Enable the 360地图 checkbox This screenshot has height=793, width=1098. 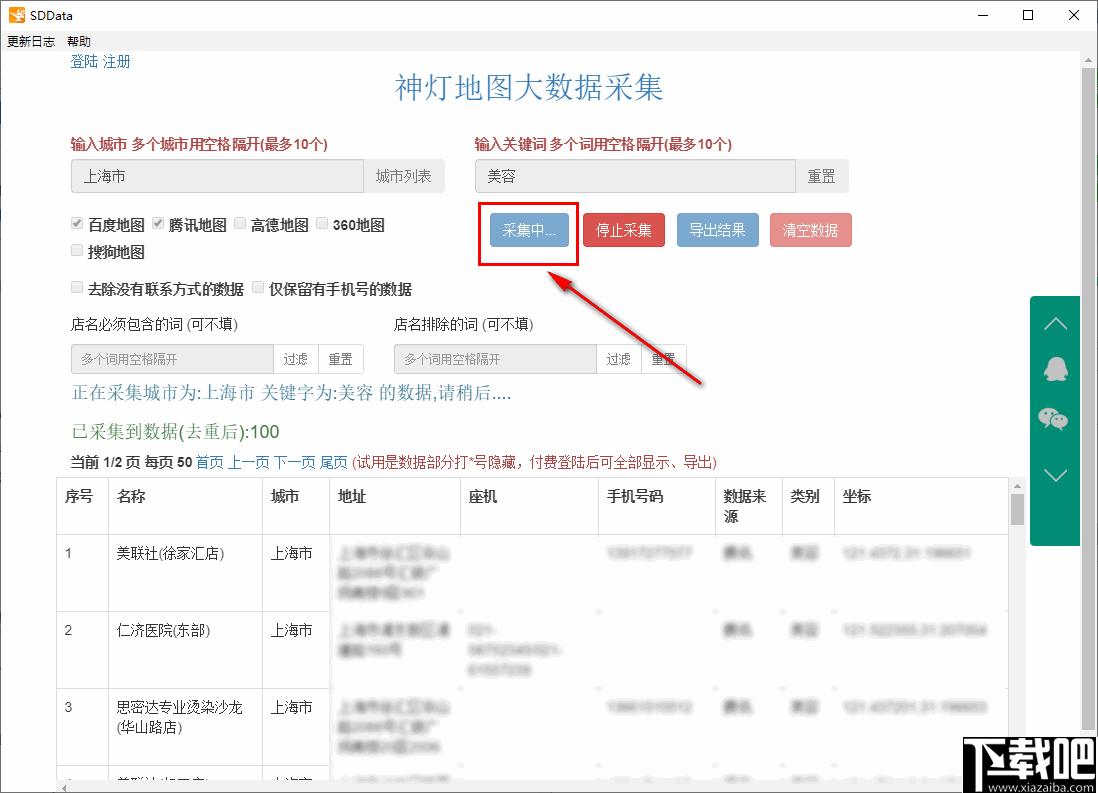322,223
